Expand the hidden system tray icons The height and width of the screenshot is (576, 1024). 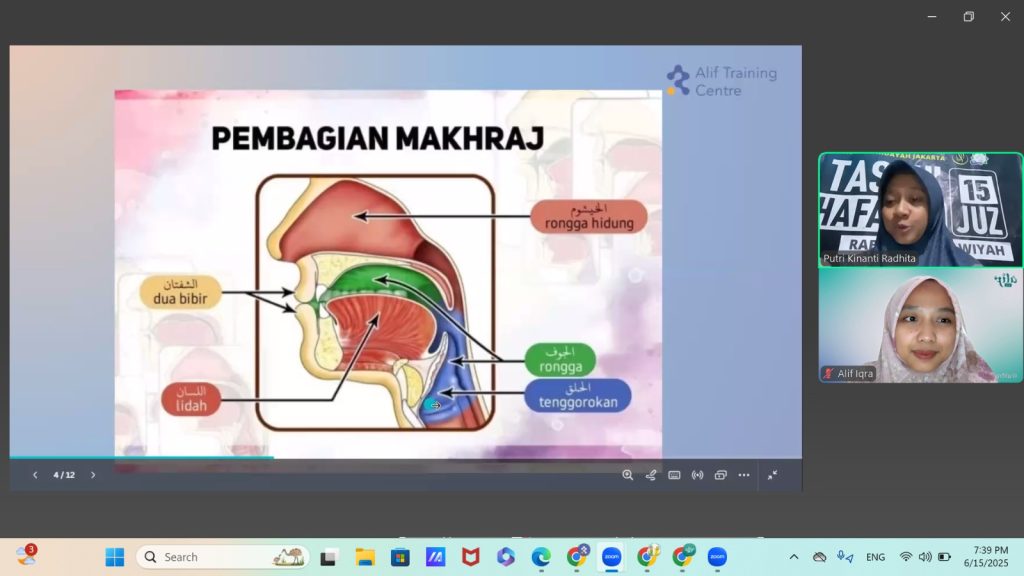(x=794, y=557)
